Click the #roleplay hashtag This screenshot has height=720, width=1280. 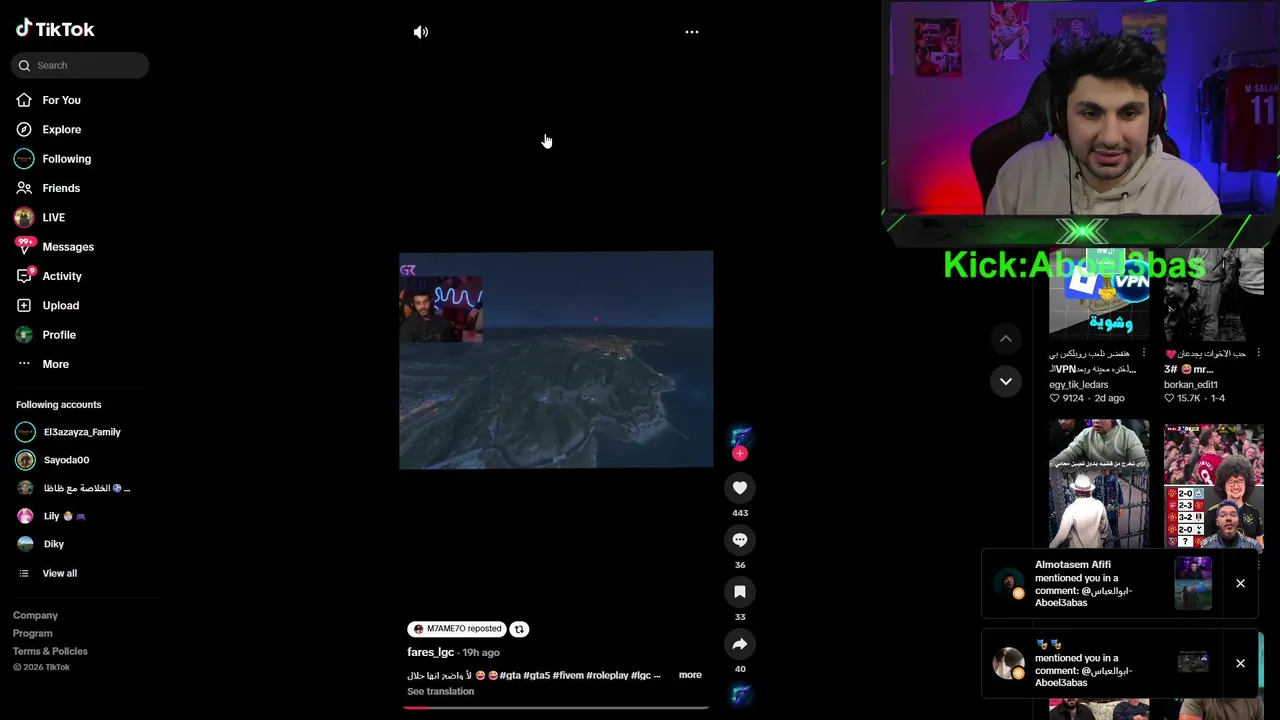click(607, 675)
